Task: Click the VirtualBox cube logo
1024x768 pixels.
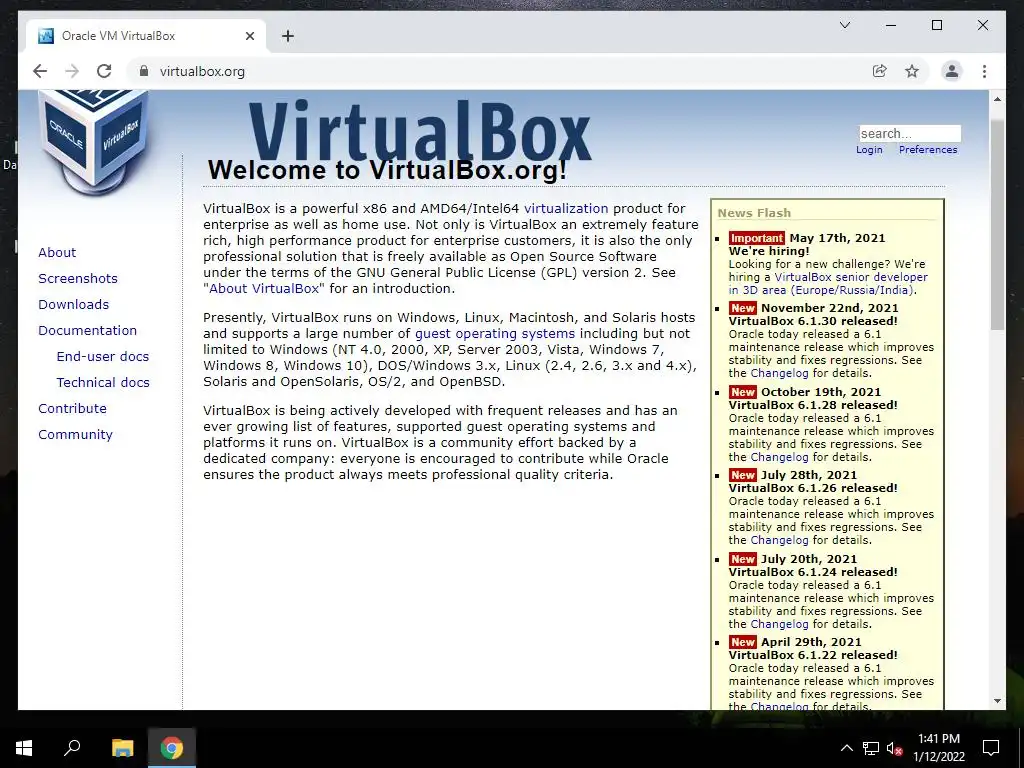Action: pos(92,140)
